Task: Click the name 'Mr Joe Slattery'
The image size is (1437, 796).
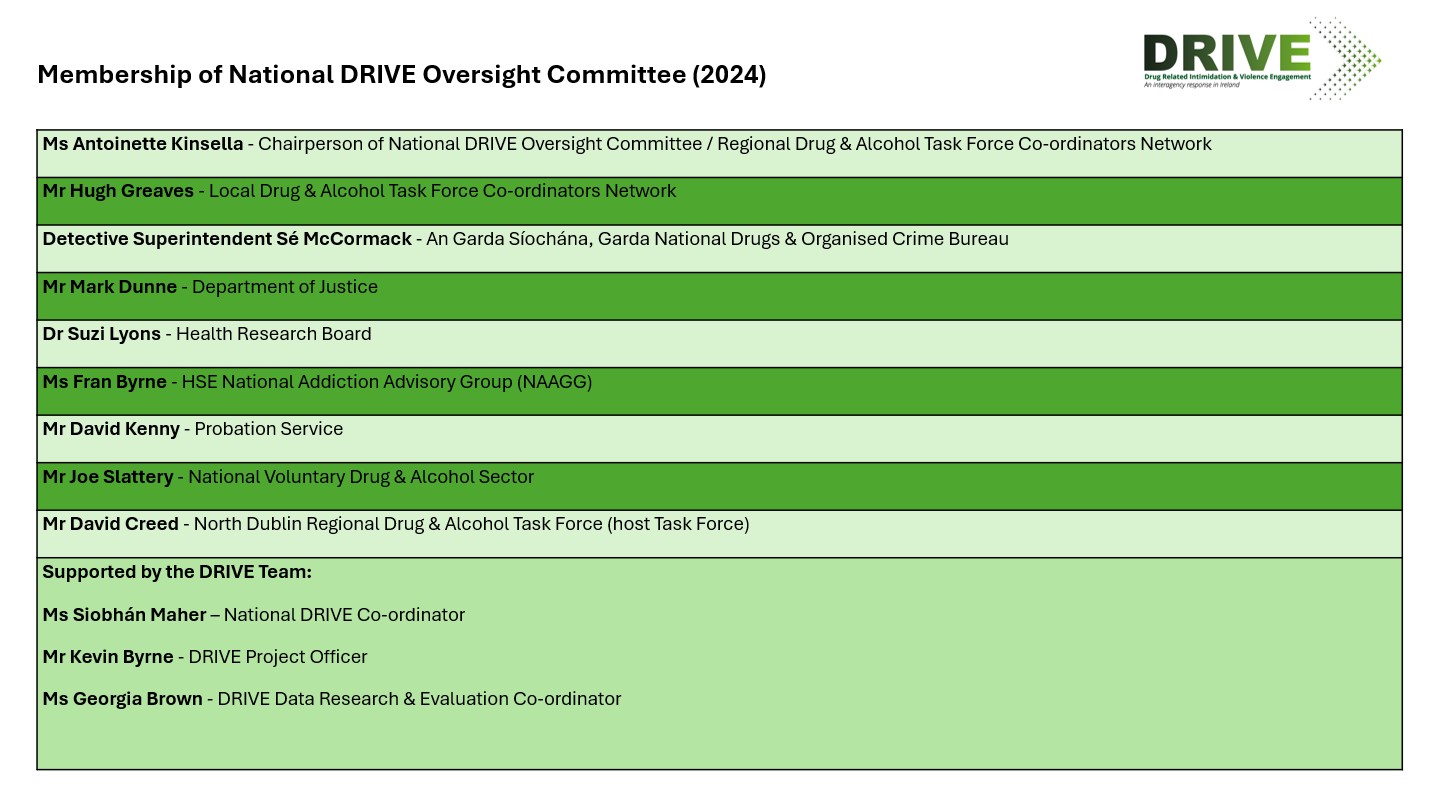Action: 108,477
